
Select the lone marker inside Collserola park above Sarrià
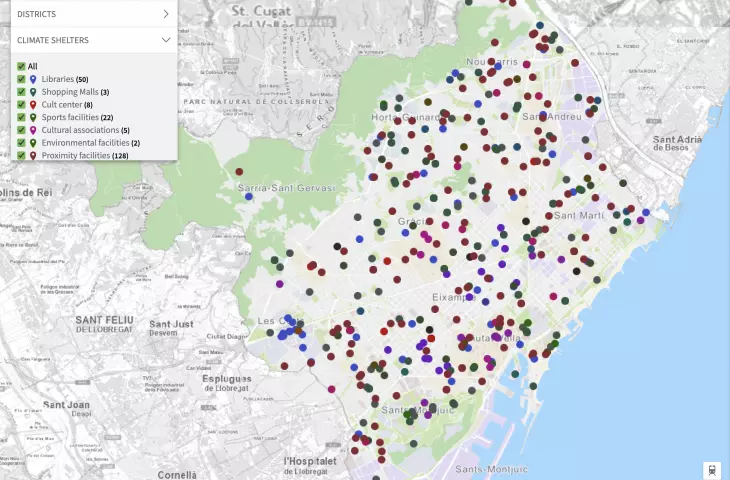pyautogui.click(x=239, y=172)
